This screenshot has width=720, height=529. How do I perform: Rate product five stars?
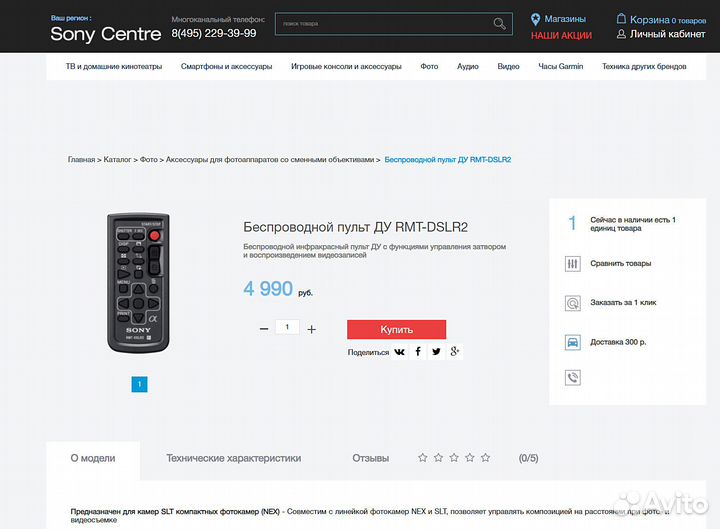coord(485,458)
